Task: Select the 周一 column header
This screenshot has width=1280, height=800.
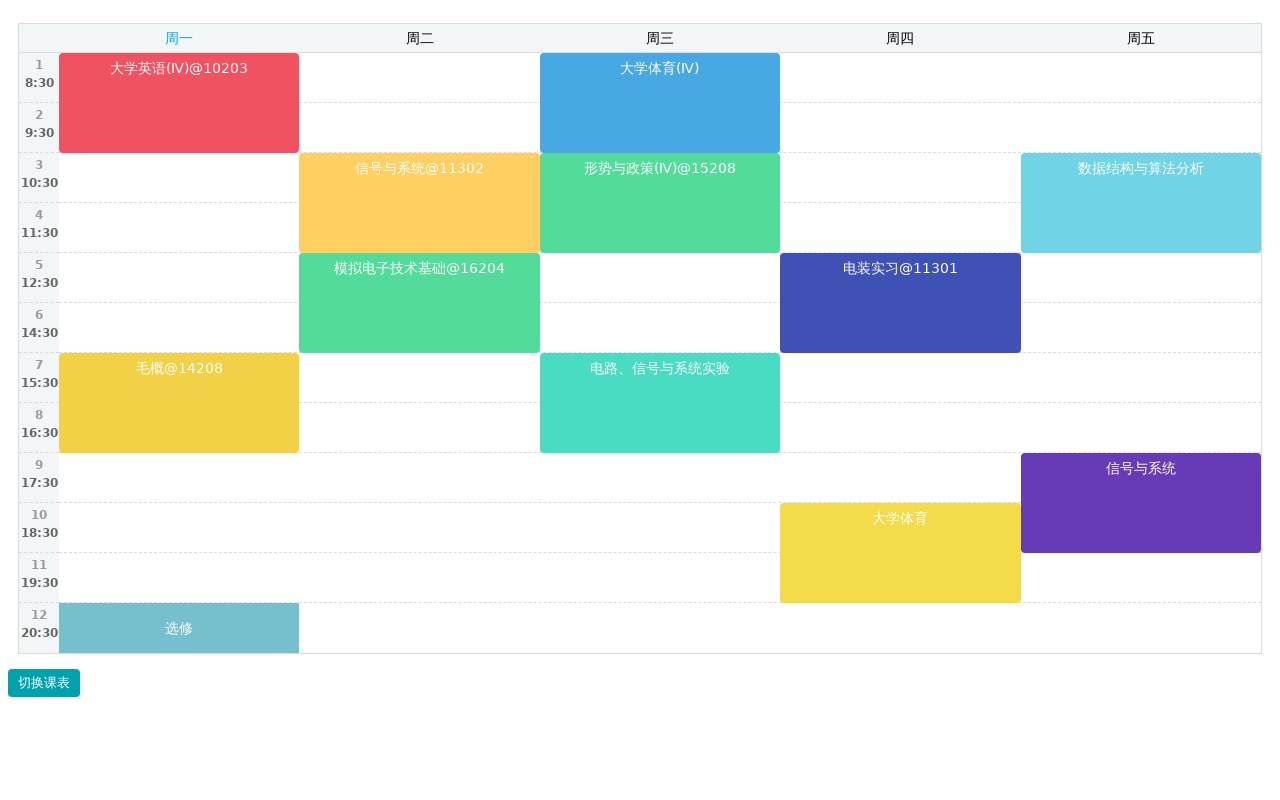Action: (x=179, y=38)
